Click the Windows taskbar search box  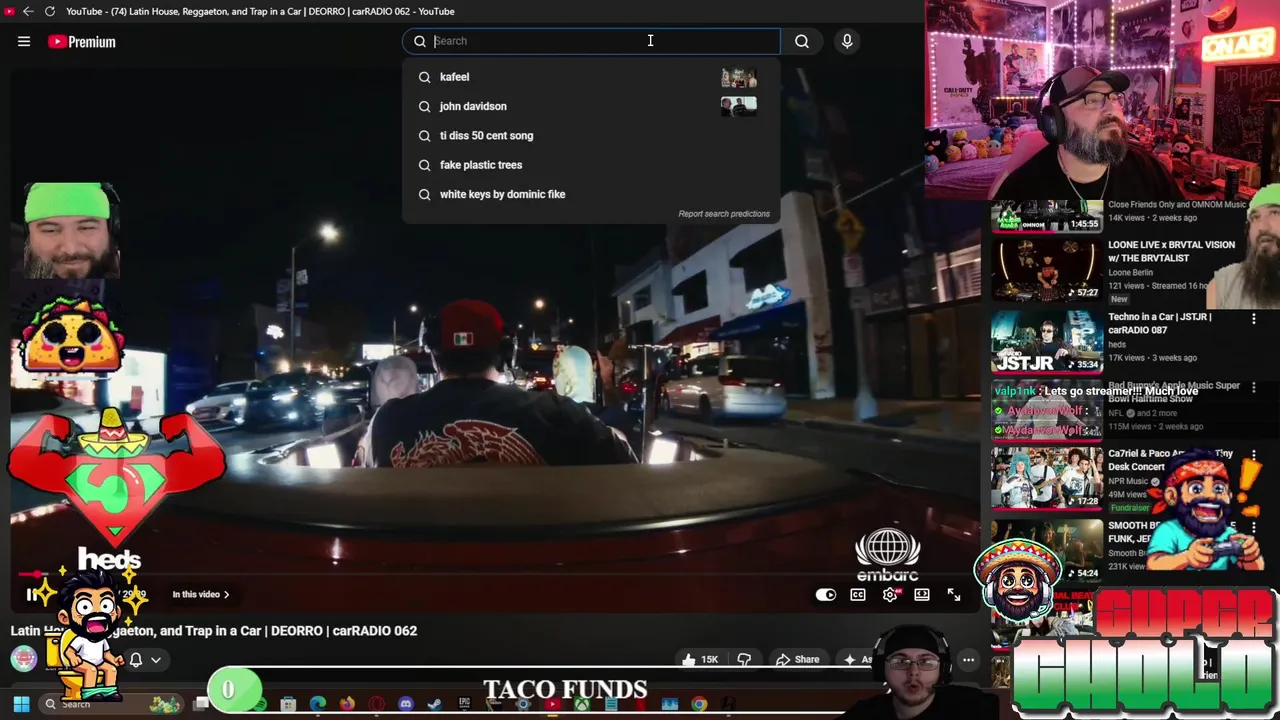(x=110, y=704)
